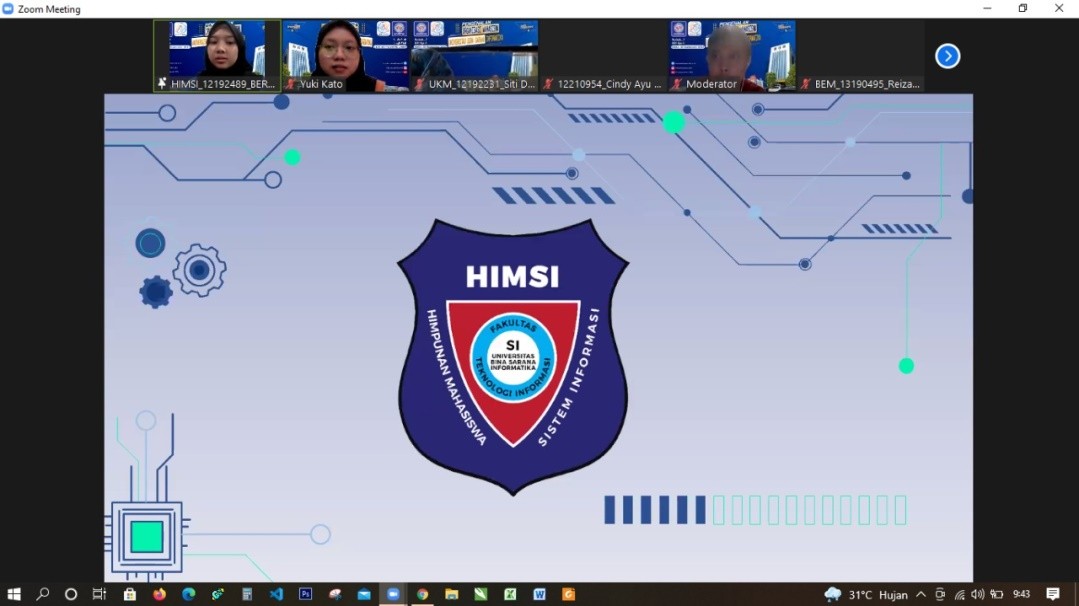Show next participants with the blue arrow
1079x606 pixels.
tap(948, 56)
